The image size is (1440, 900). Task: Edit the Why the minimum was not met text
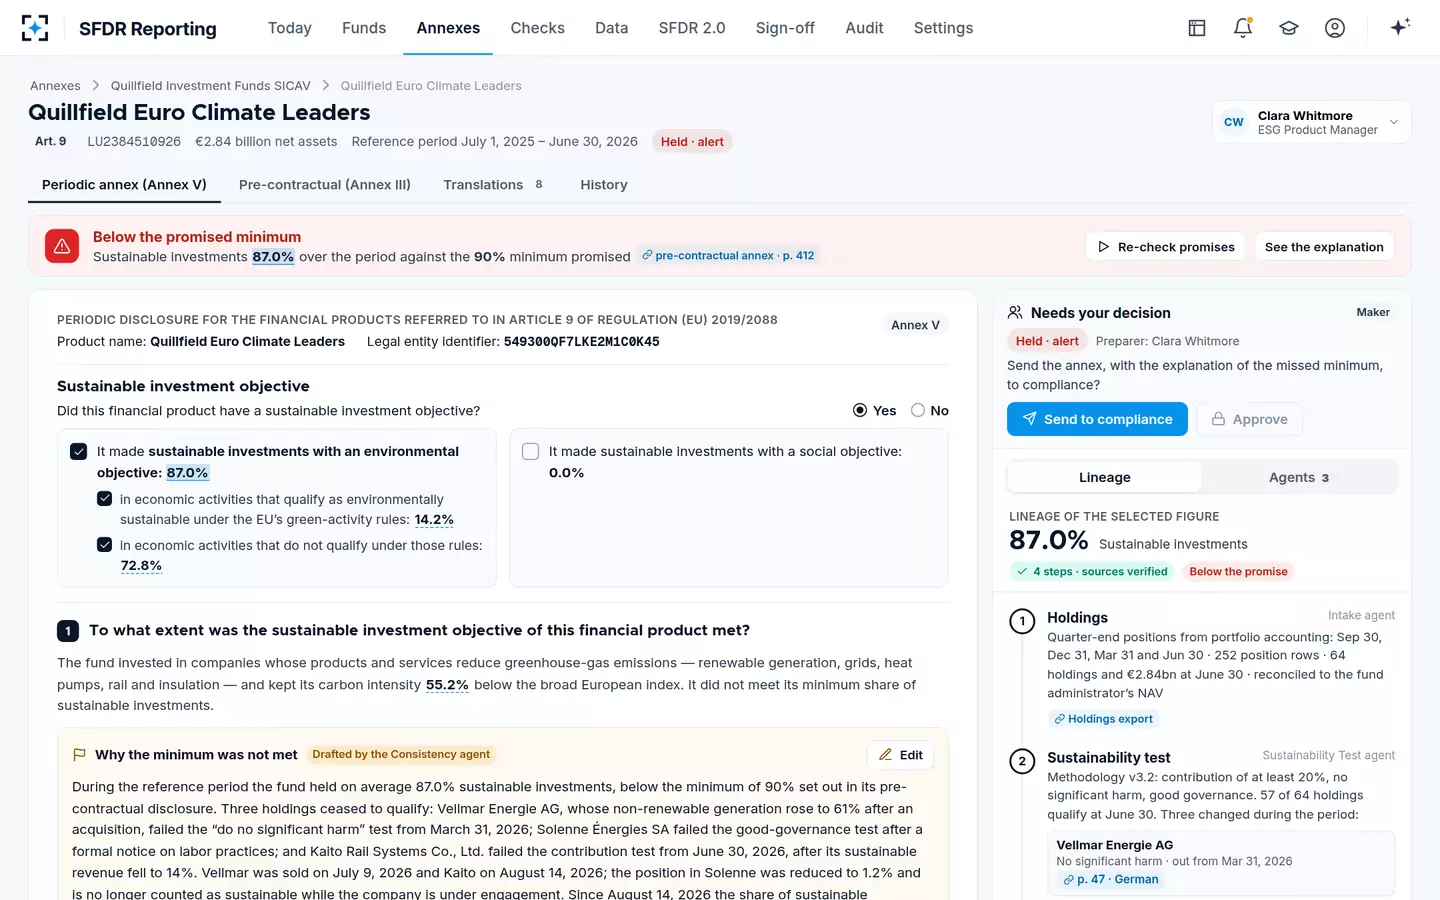(900, 755)
